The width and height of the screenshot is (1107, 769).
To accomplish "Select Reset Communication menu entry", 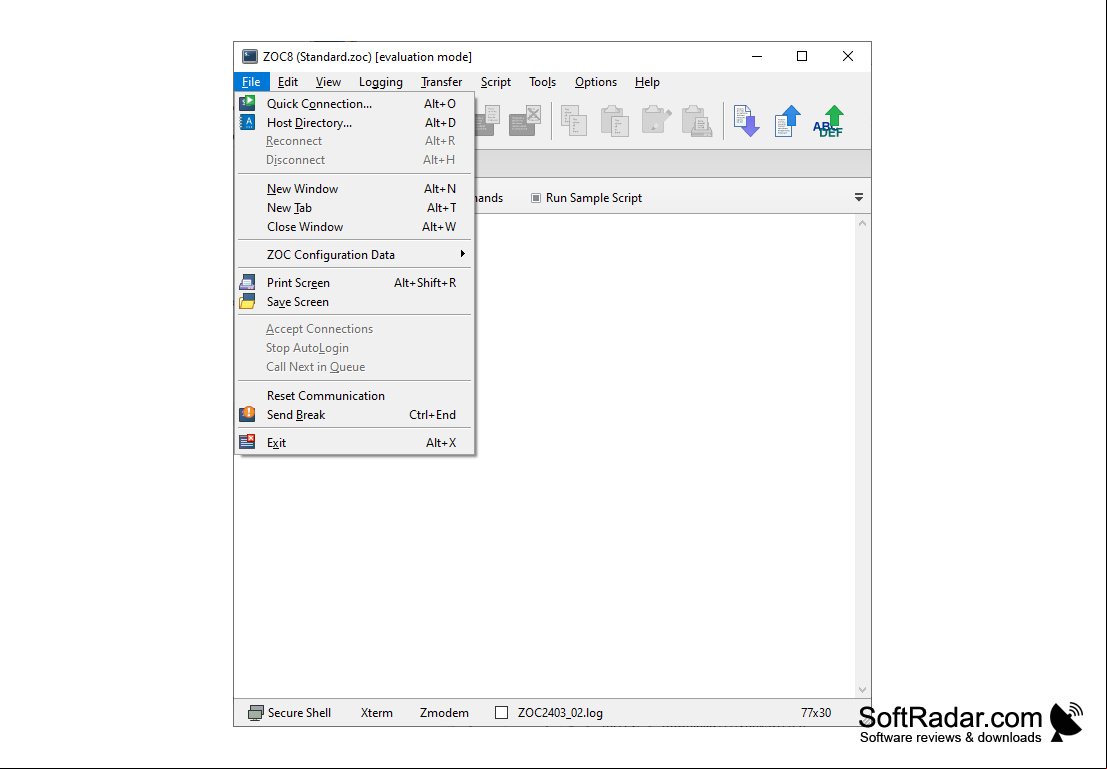I will [x=354, y=395].
